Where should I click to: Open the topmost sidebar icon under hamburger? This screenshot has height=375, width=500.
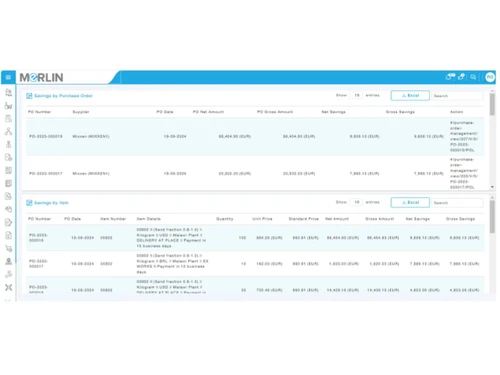click(8, 93)
